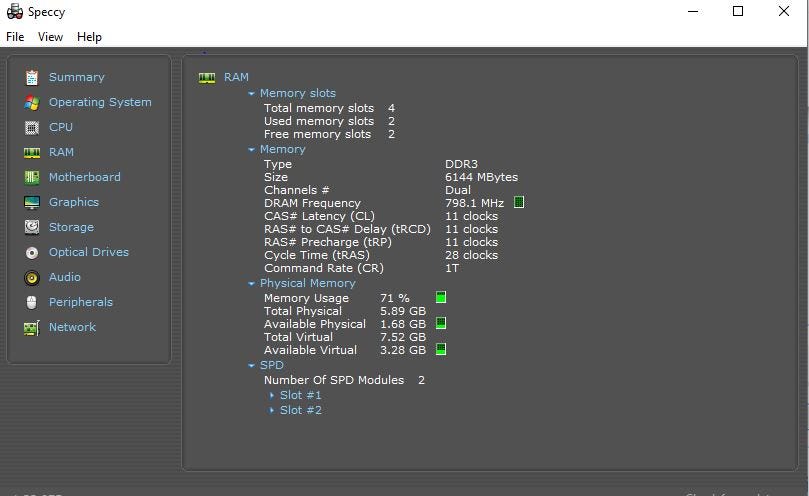Open the Help menu

point(89,37)
